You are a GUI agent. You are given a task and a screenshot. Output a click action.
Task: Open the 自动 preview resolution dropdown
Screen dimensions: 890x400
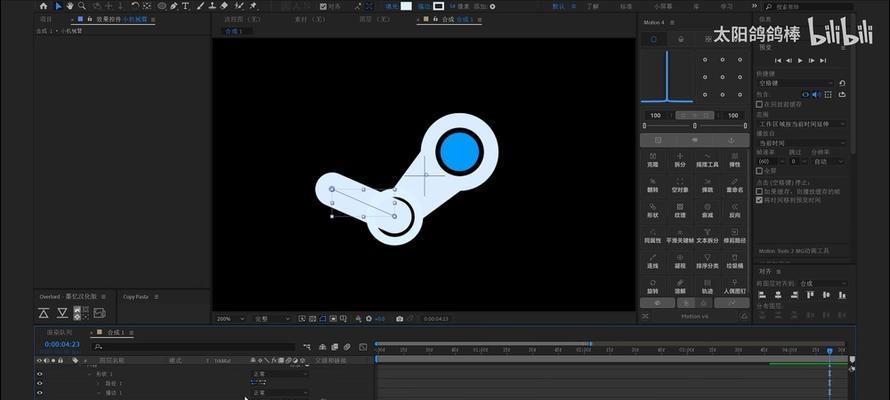click(829, 162)
